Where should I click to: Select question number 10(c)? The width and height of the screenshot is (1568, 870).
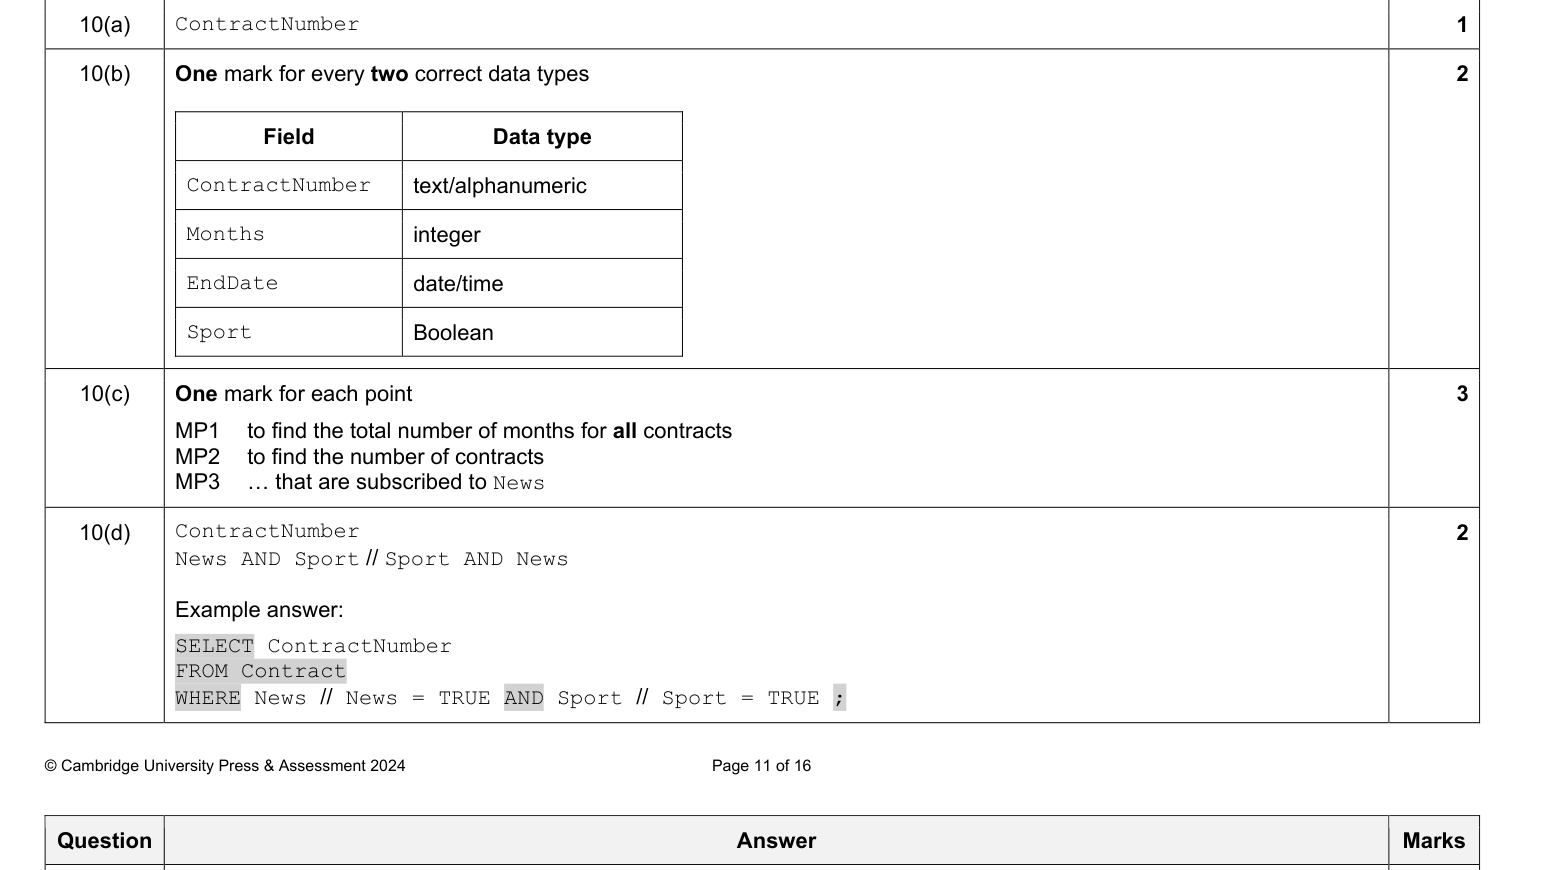coord(105,394)
